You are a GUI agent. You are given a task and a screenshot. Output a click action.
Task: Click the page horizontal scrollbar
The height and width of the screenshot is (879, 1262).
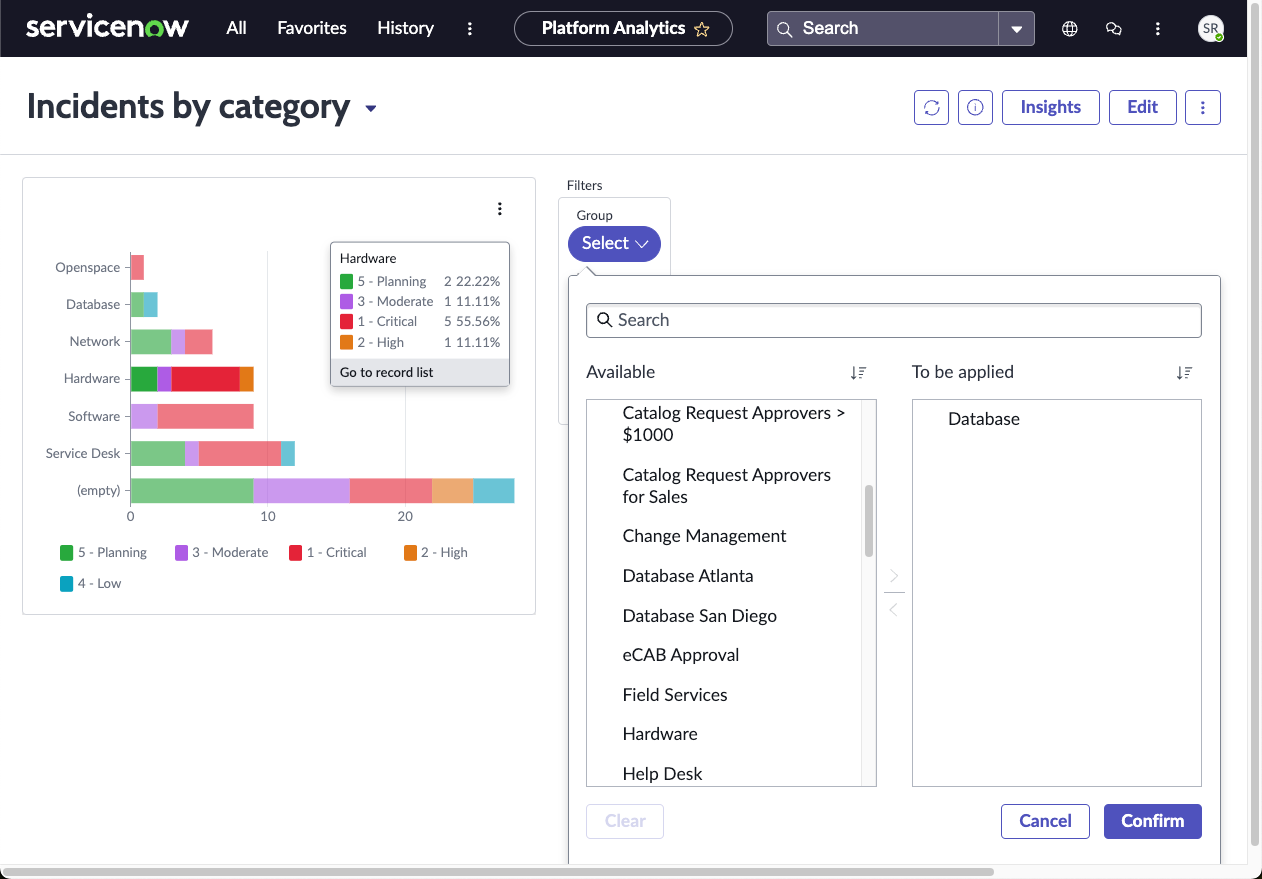[497, 872]
